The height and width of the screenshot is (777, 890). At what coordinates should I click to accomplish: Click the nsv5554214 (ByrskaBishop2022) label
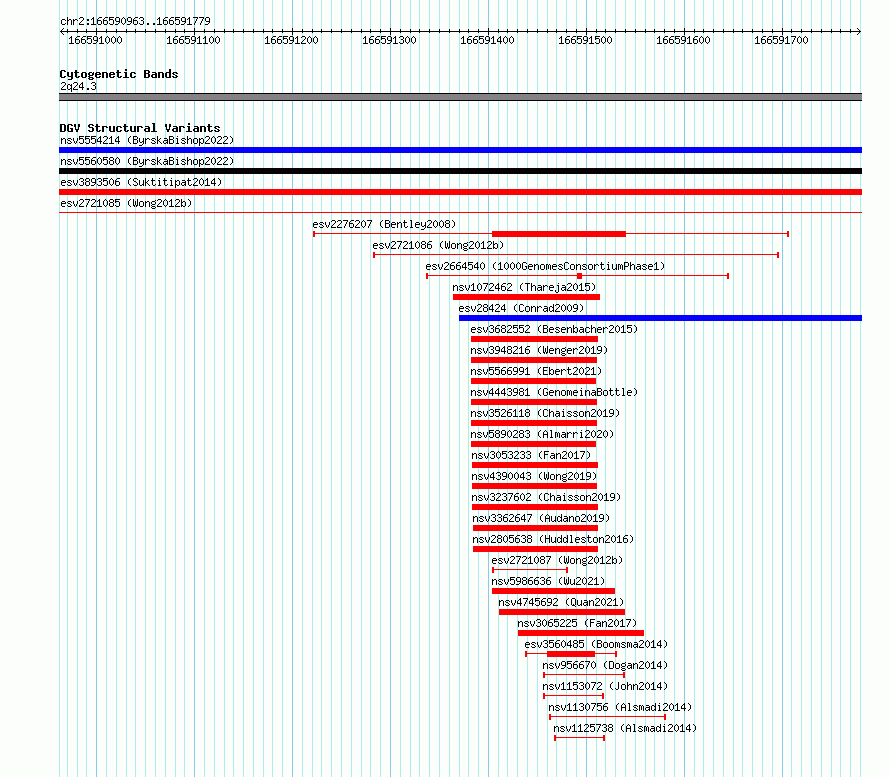tap(147, 140)
